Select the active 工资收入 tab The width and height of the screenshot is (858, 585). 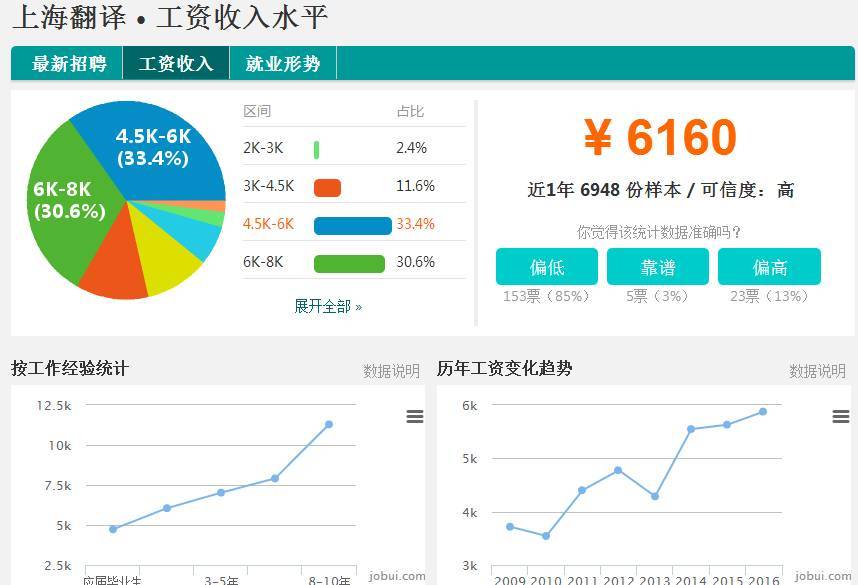[x=176, y=62]
